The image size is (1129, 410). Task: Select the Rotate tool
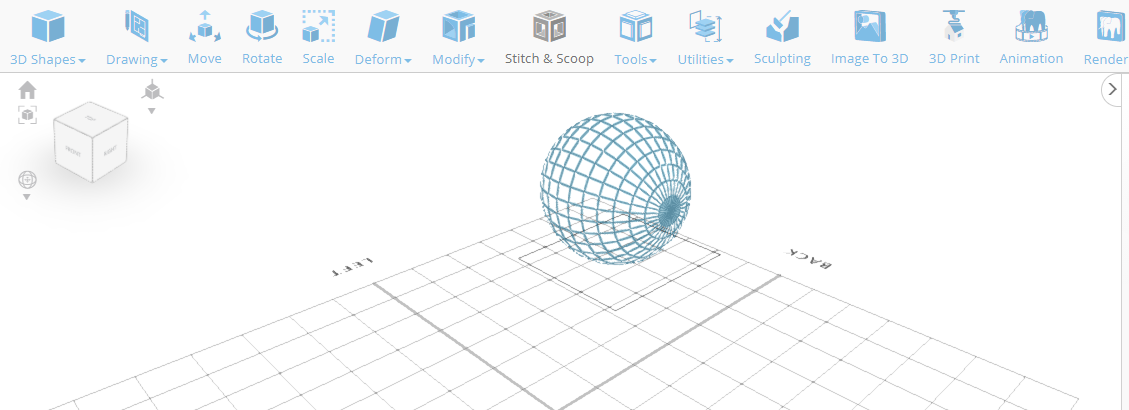click(x=262, y=39)
